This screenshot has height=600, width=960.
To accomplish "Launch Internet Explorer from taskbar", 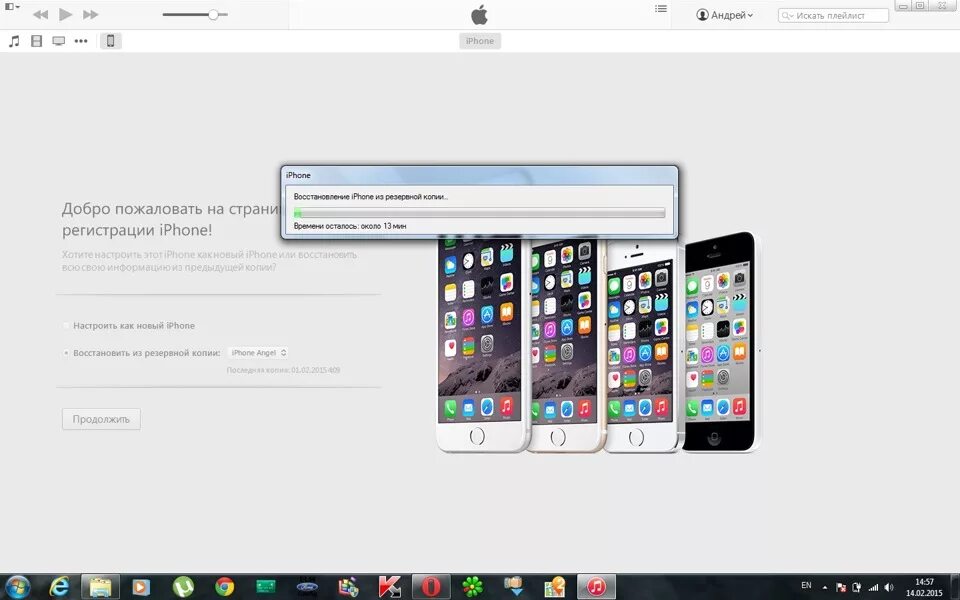I will (x=59, y=587).
